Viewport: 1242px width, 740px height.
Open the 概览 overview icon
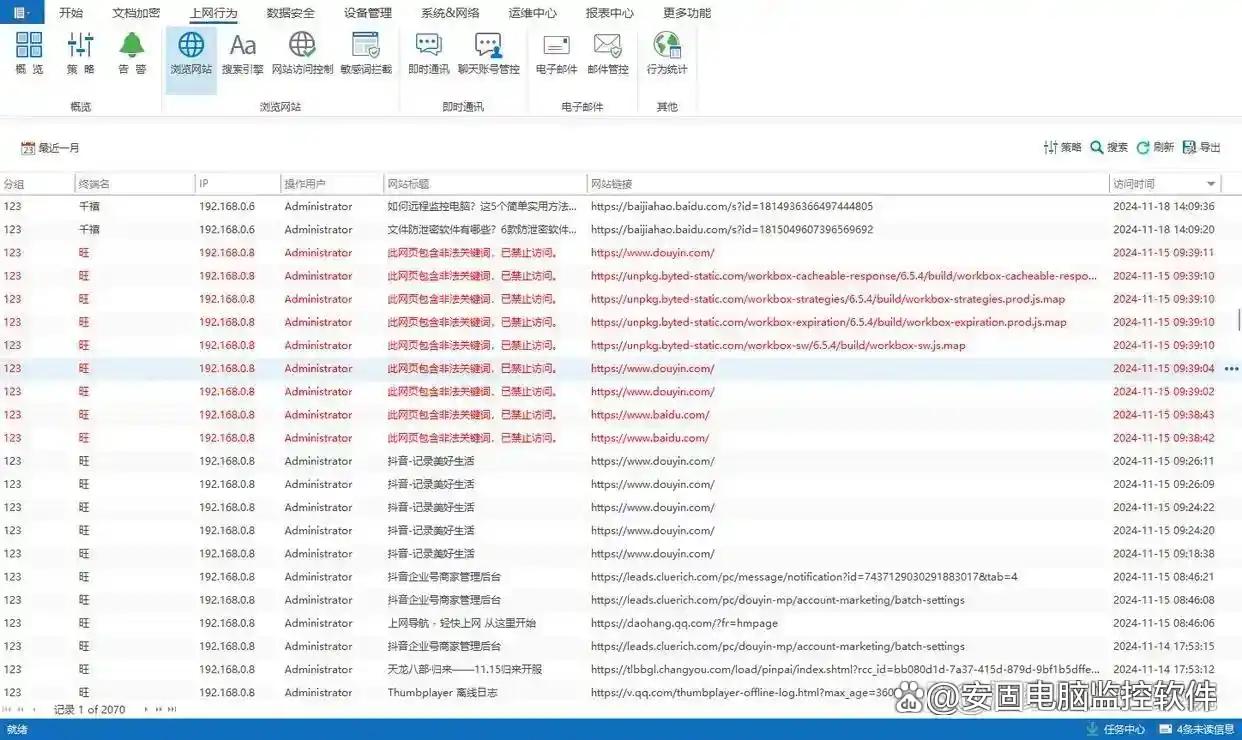click(30, 54)
